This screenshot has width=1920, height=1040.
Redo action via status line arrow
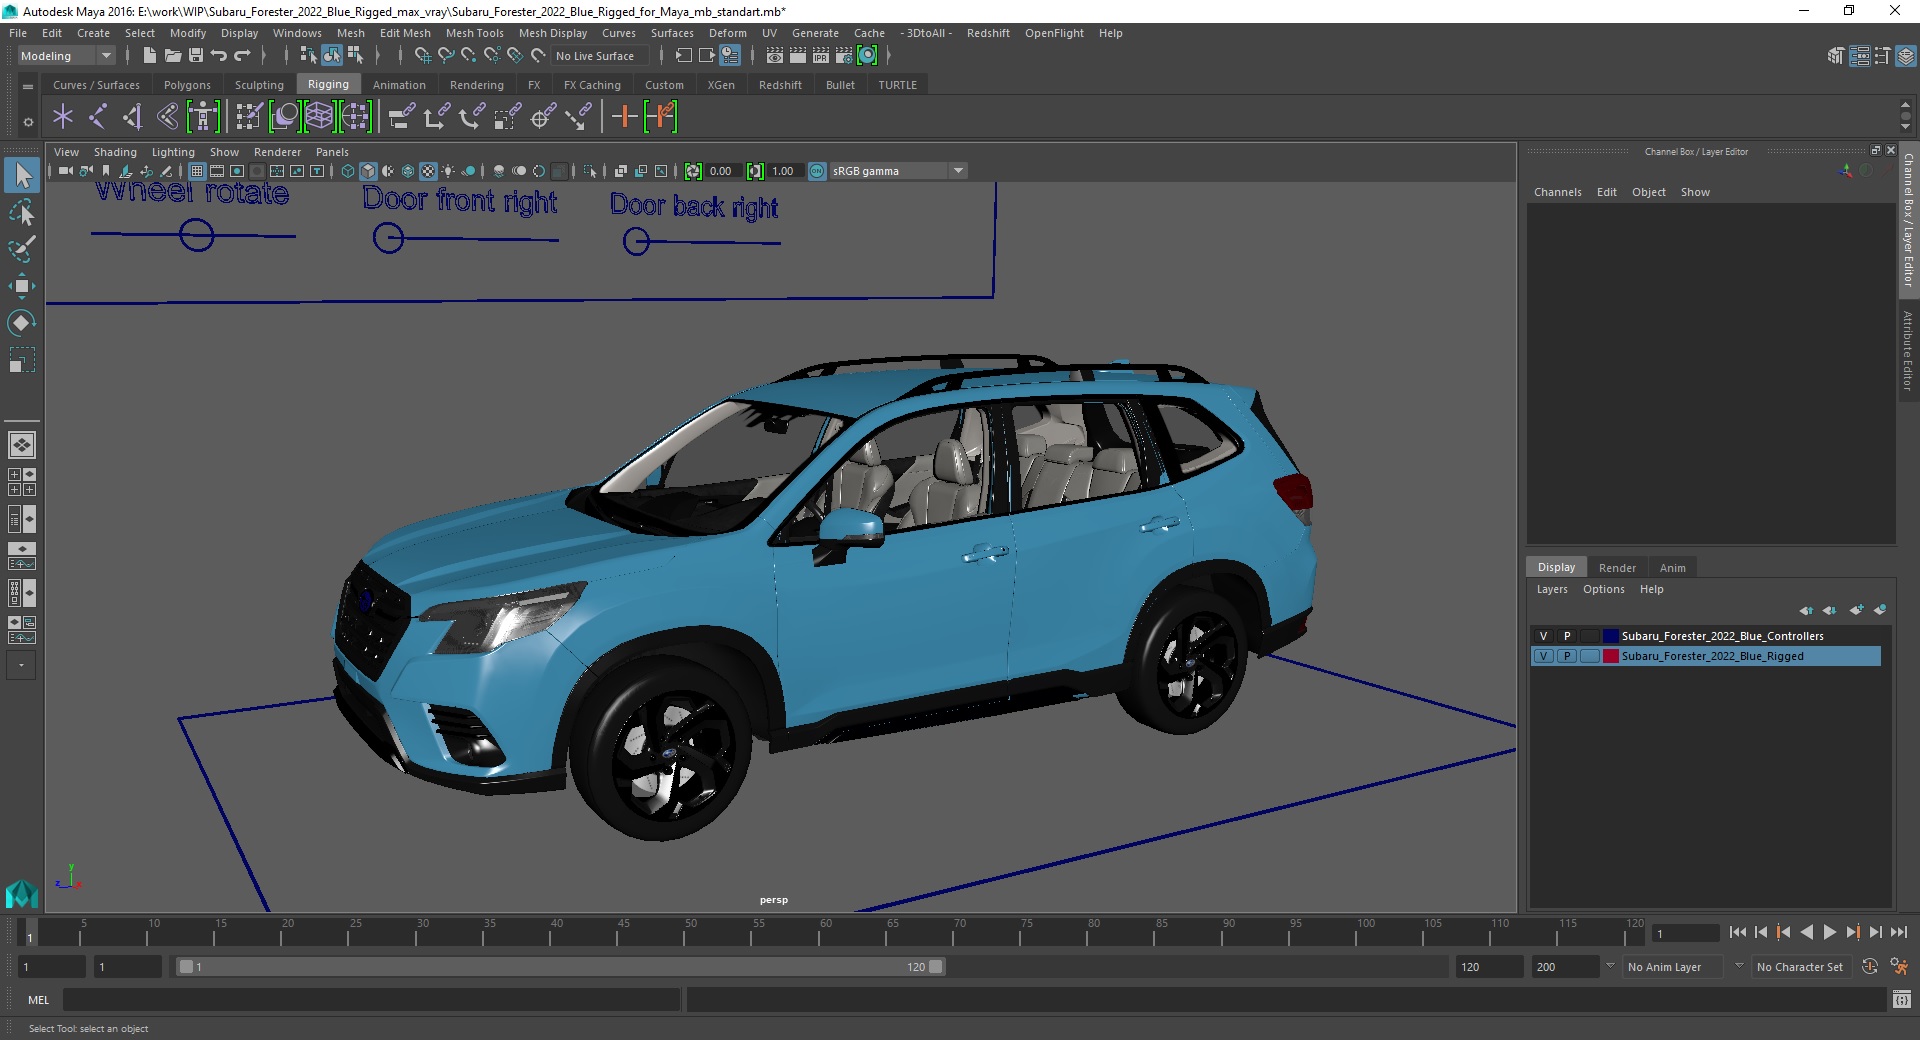[x=242, y=56]
